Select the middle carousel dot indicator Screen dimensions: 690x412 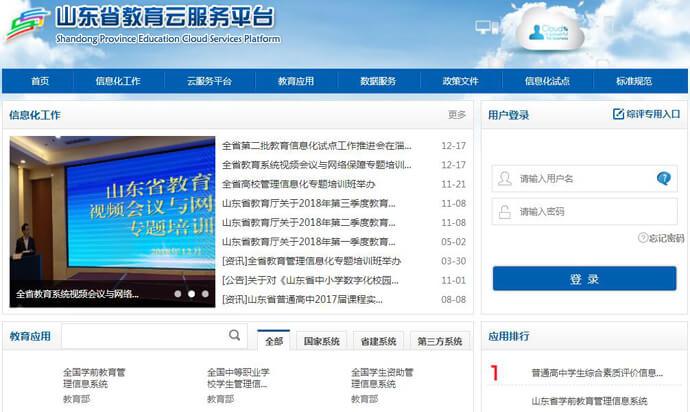click(x=192, y=294)
